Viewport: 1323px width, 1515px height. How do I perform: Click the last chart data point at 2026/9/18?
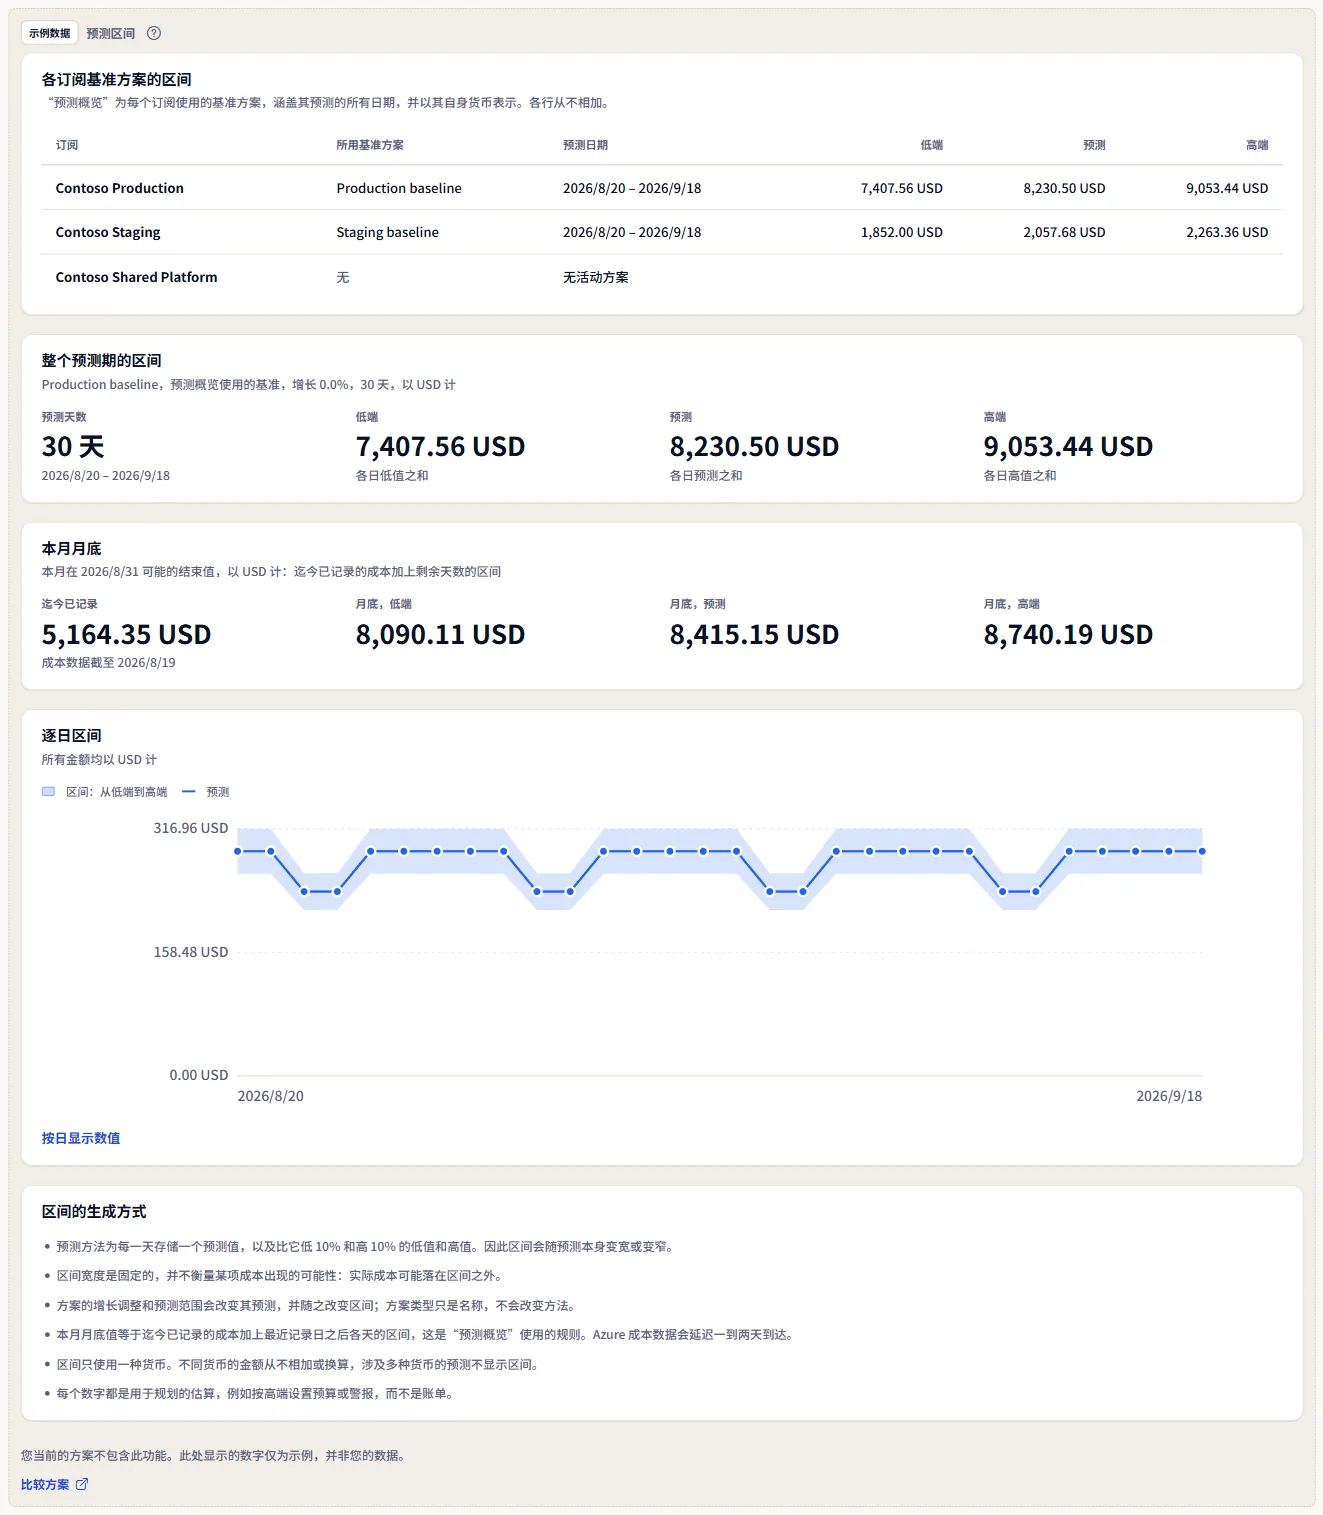[x=1202, y=851]
